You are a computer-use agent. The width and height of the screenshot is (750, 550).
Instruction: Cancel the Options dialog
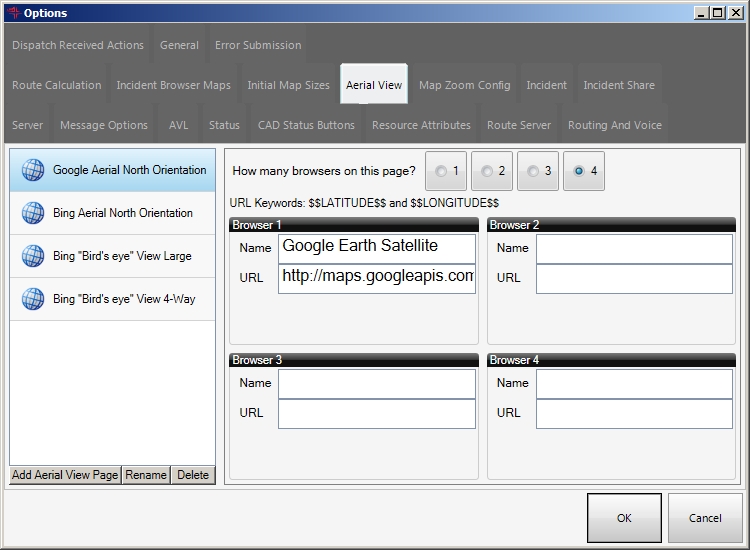[705, 518]
